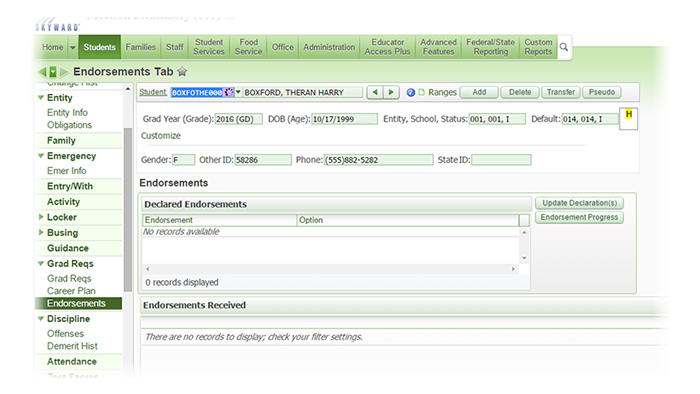Click the favorite star next to Endorsements Tab
Viewport: 700px width, 394px height.
(182, 71)
